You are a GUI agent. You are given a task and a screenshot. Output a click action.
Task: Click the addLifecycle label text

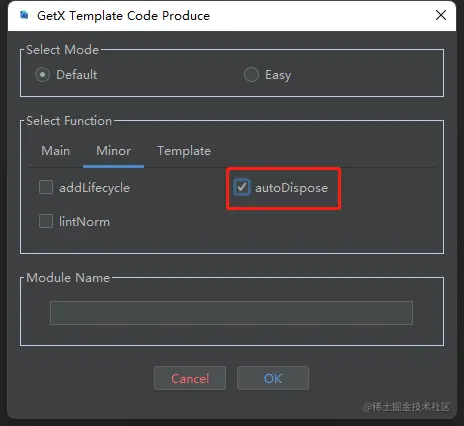(94, 188)
